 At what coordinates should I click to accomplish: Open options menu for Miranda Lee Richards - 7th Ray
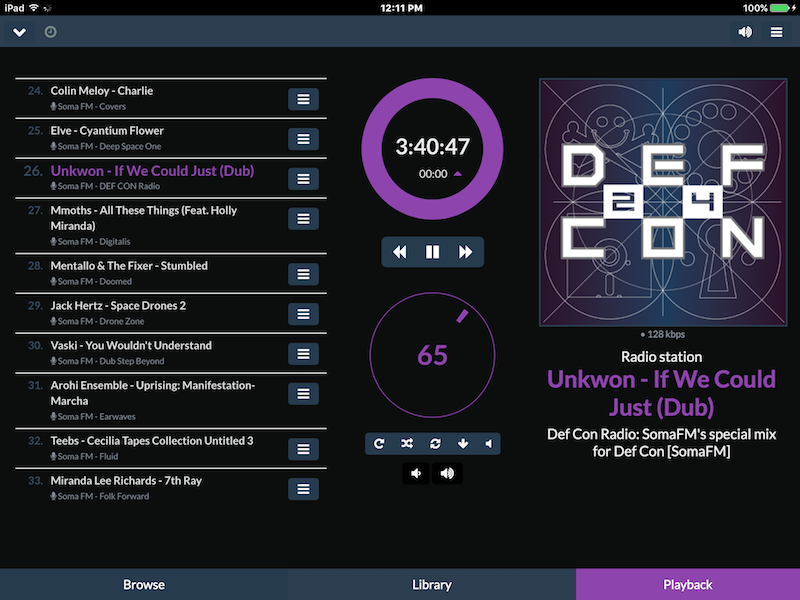point(303,489)
